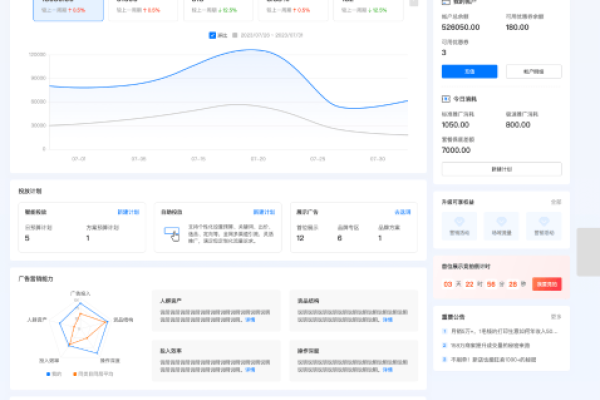Click the wide outlined button below 7000.00

click(502, 169)
